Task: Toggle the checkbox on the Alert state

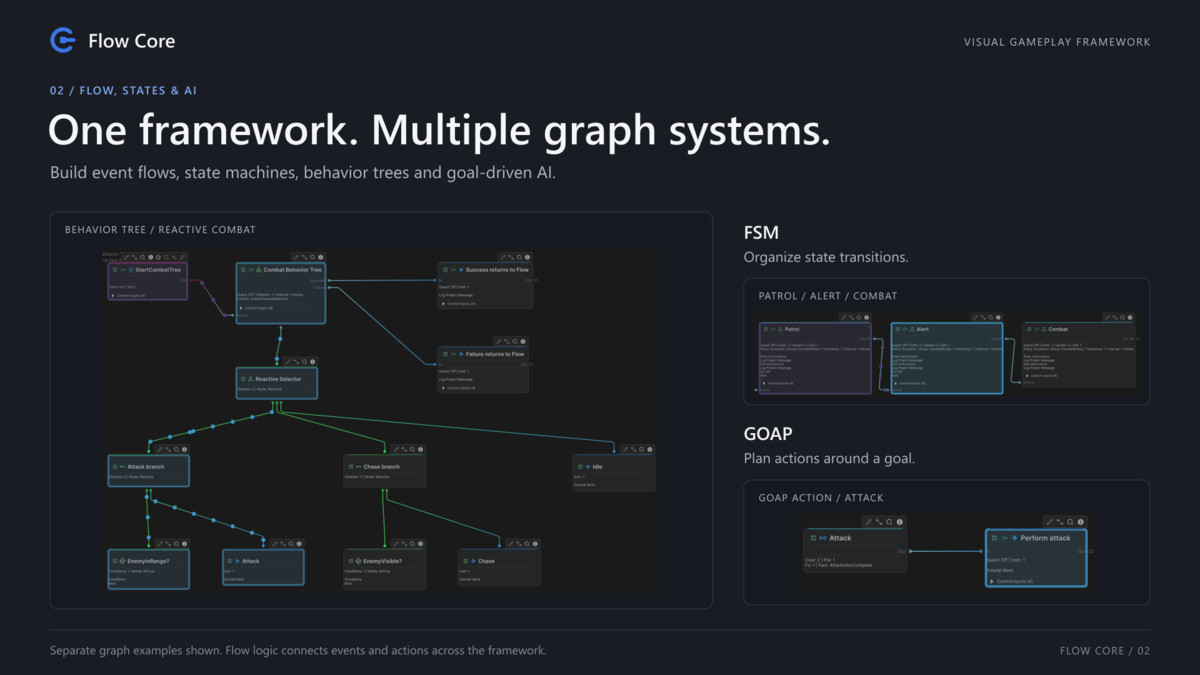Action: (898, 329)
